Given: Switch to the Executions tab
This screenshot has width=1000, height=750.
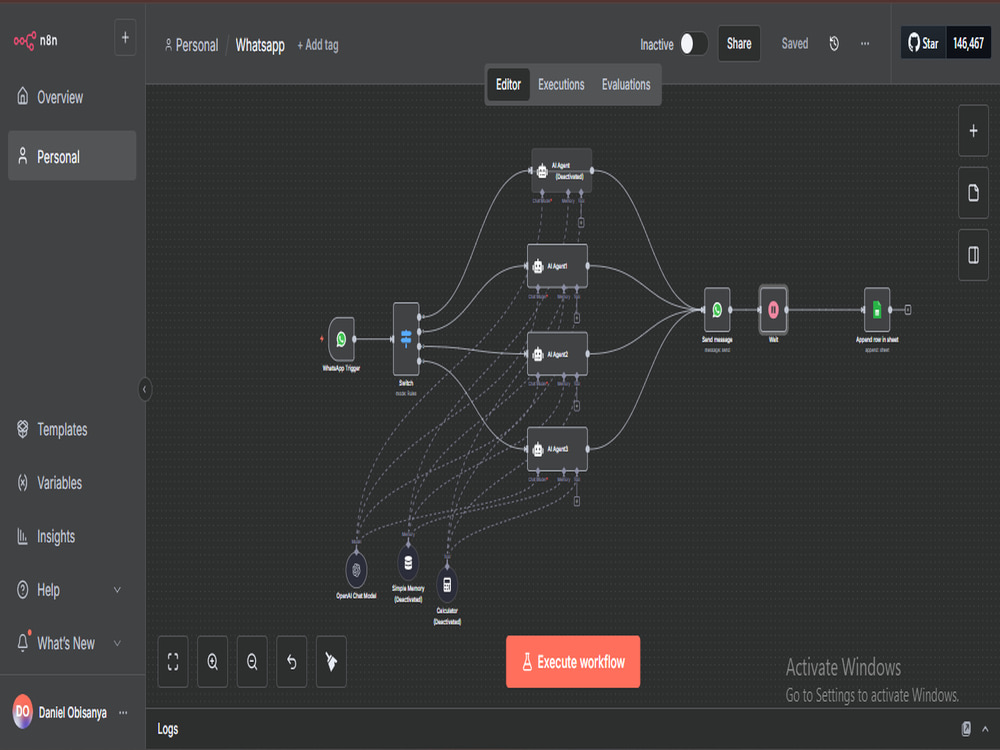Looking at the screenshot, I should tap(561, 85).
